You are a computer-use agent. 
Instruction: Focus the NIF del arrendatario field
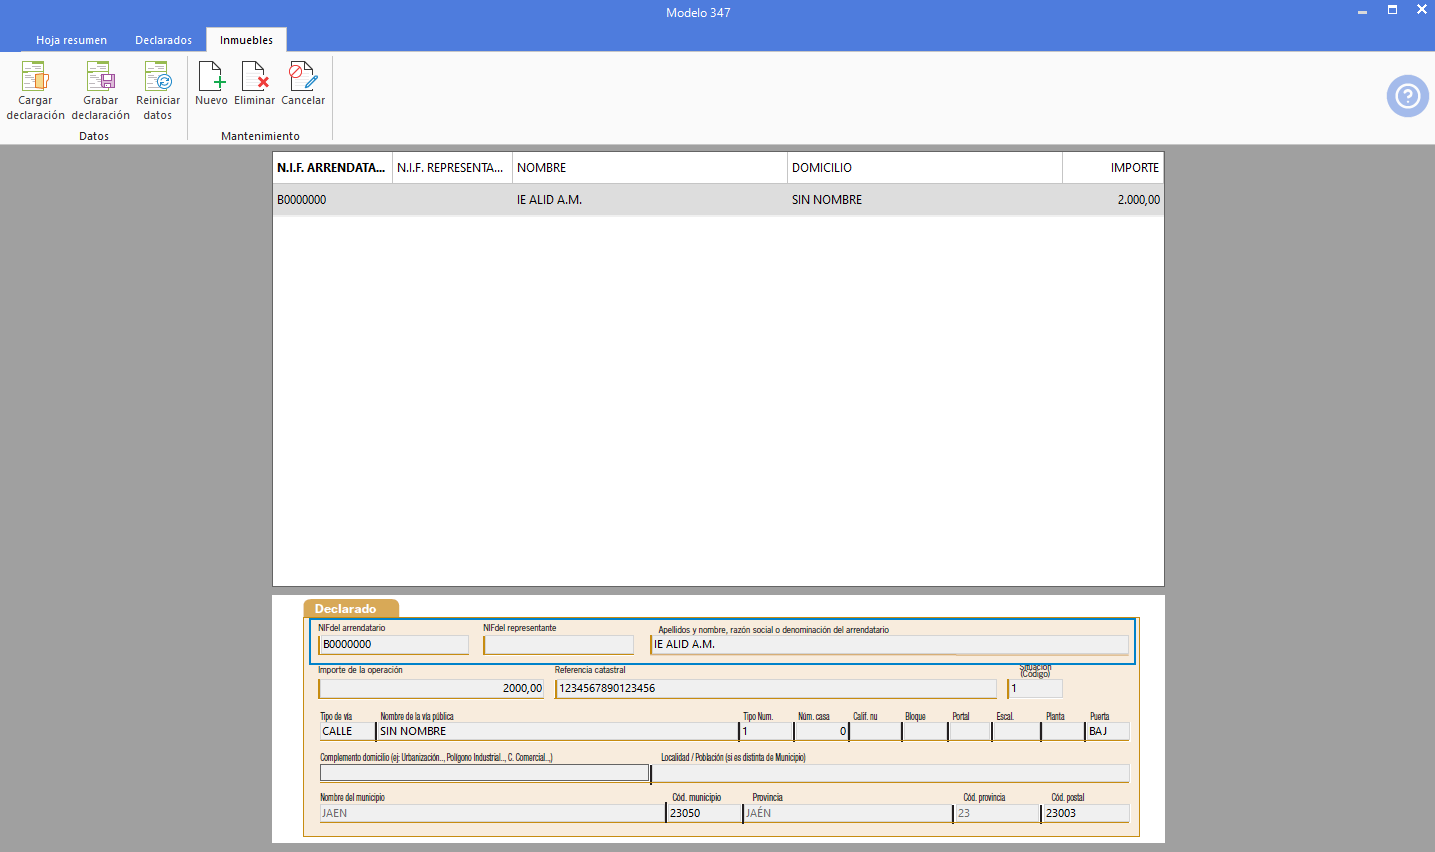393,645
